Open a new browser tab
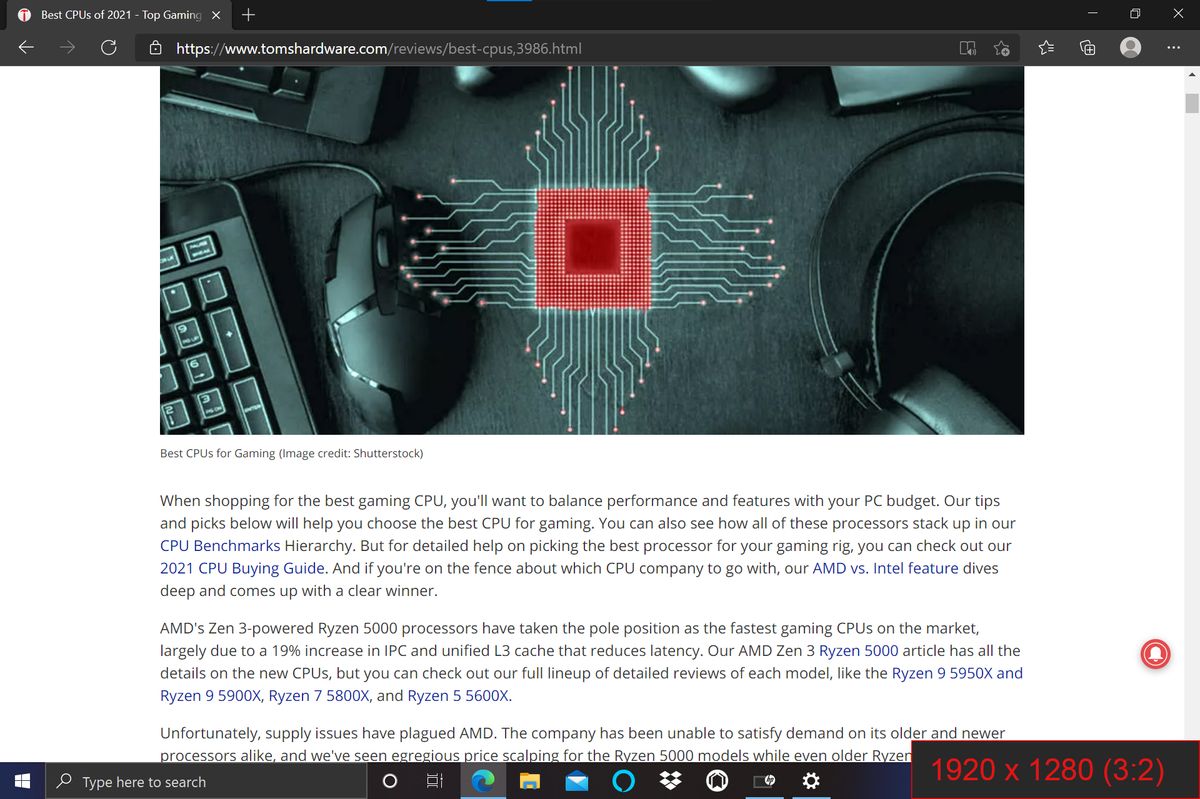The image size is (1200, 799). point(248,15)
